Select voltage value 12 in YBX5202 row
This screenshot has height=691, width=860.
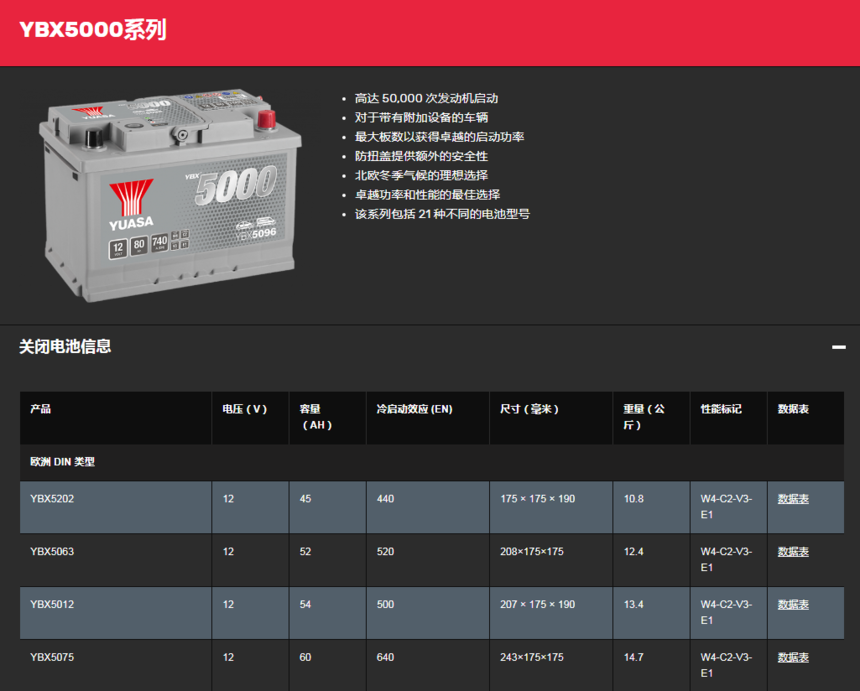pyautogui.click(x=228, y=499)
